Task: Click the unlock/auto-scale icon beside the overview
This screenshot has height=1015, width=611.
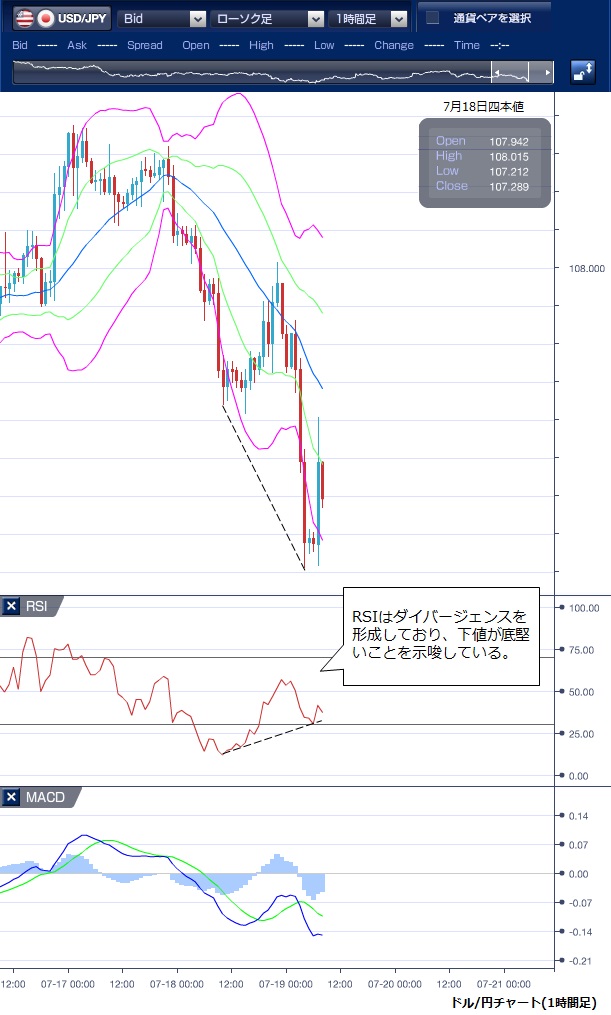Action: pyautogui.click(x=583, y=72)
